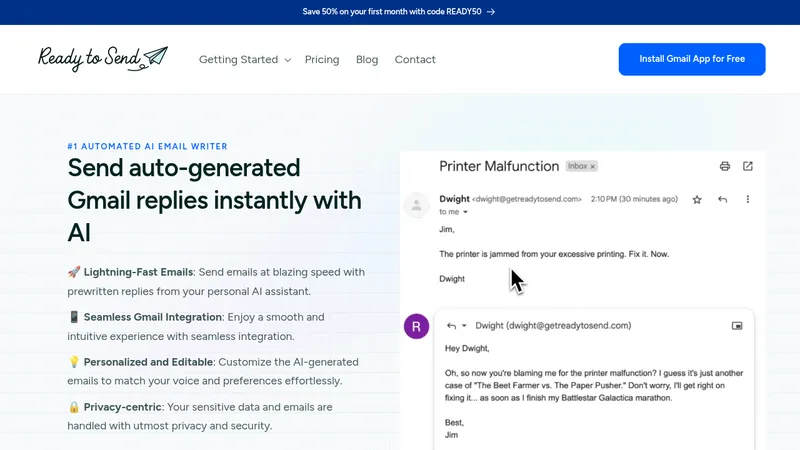
Task: Open email in new window icon
Action: point(747,166)
